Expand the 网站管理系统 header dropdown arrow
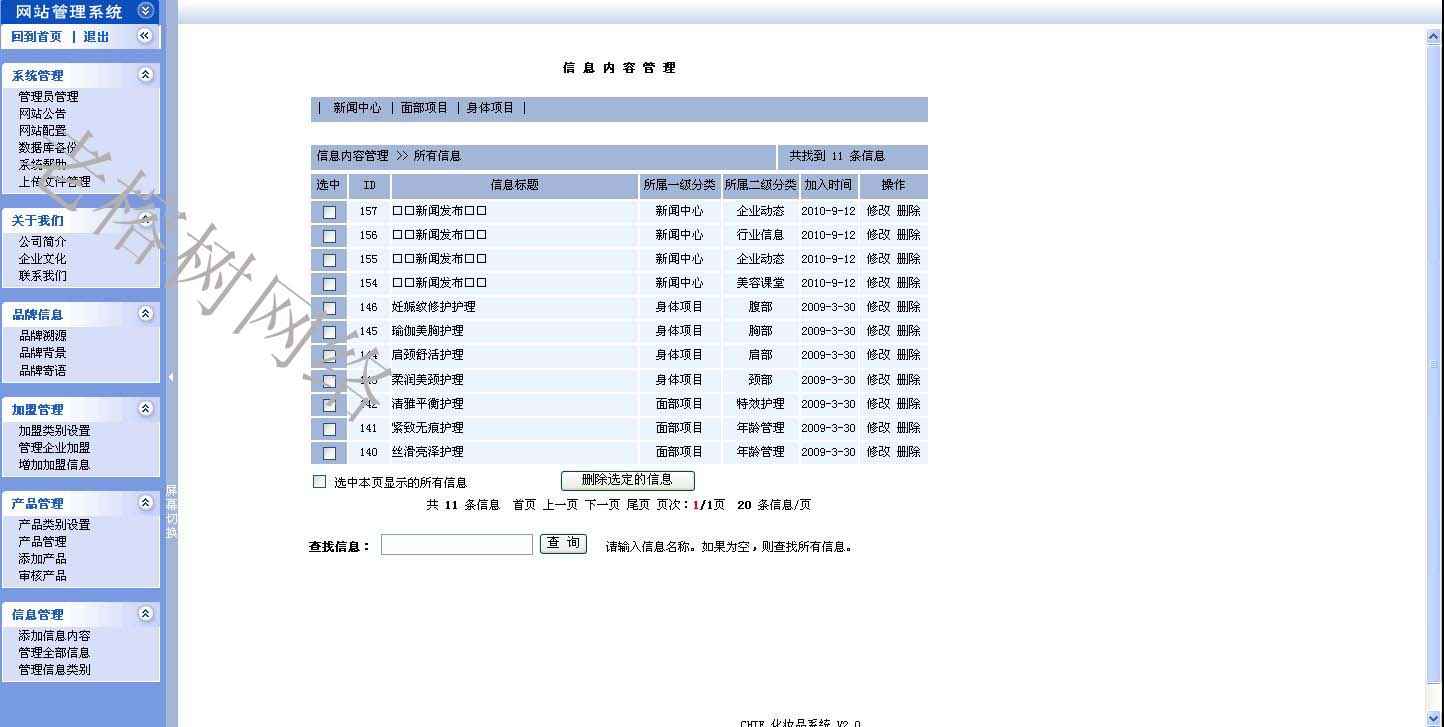The image size is (1444, 727). 145,11
